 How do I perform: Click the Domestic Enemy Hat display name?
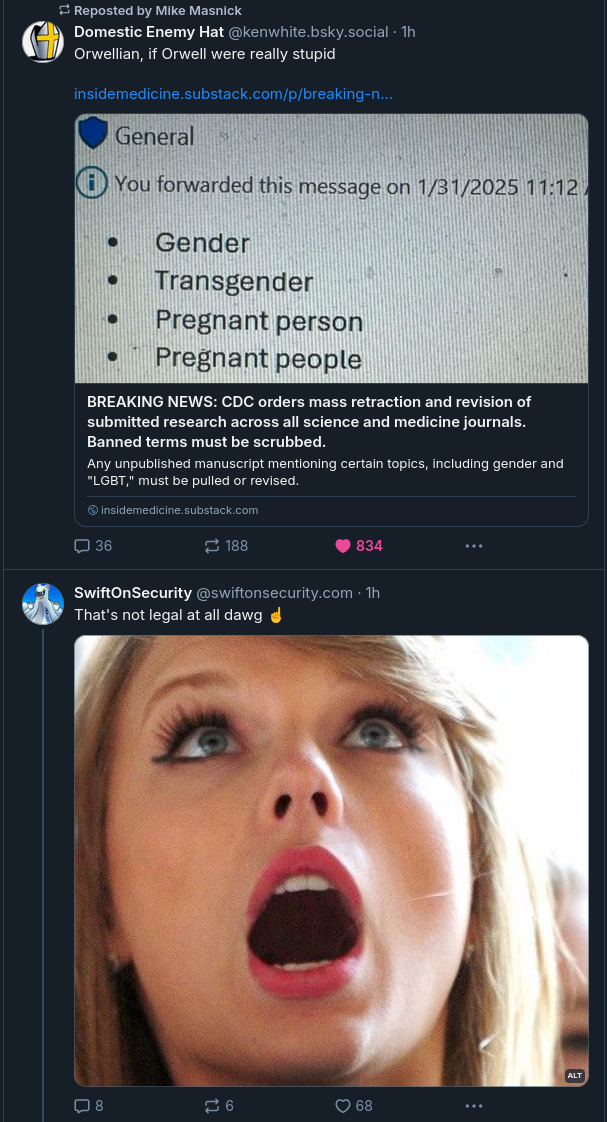[x=149, y=32]
